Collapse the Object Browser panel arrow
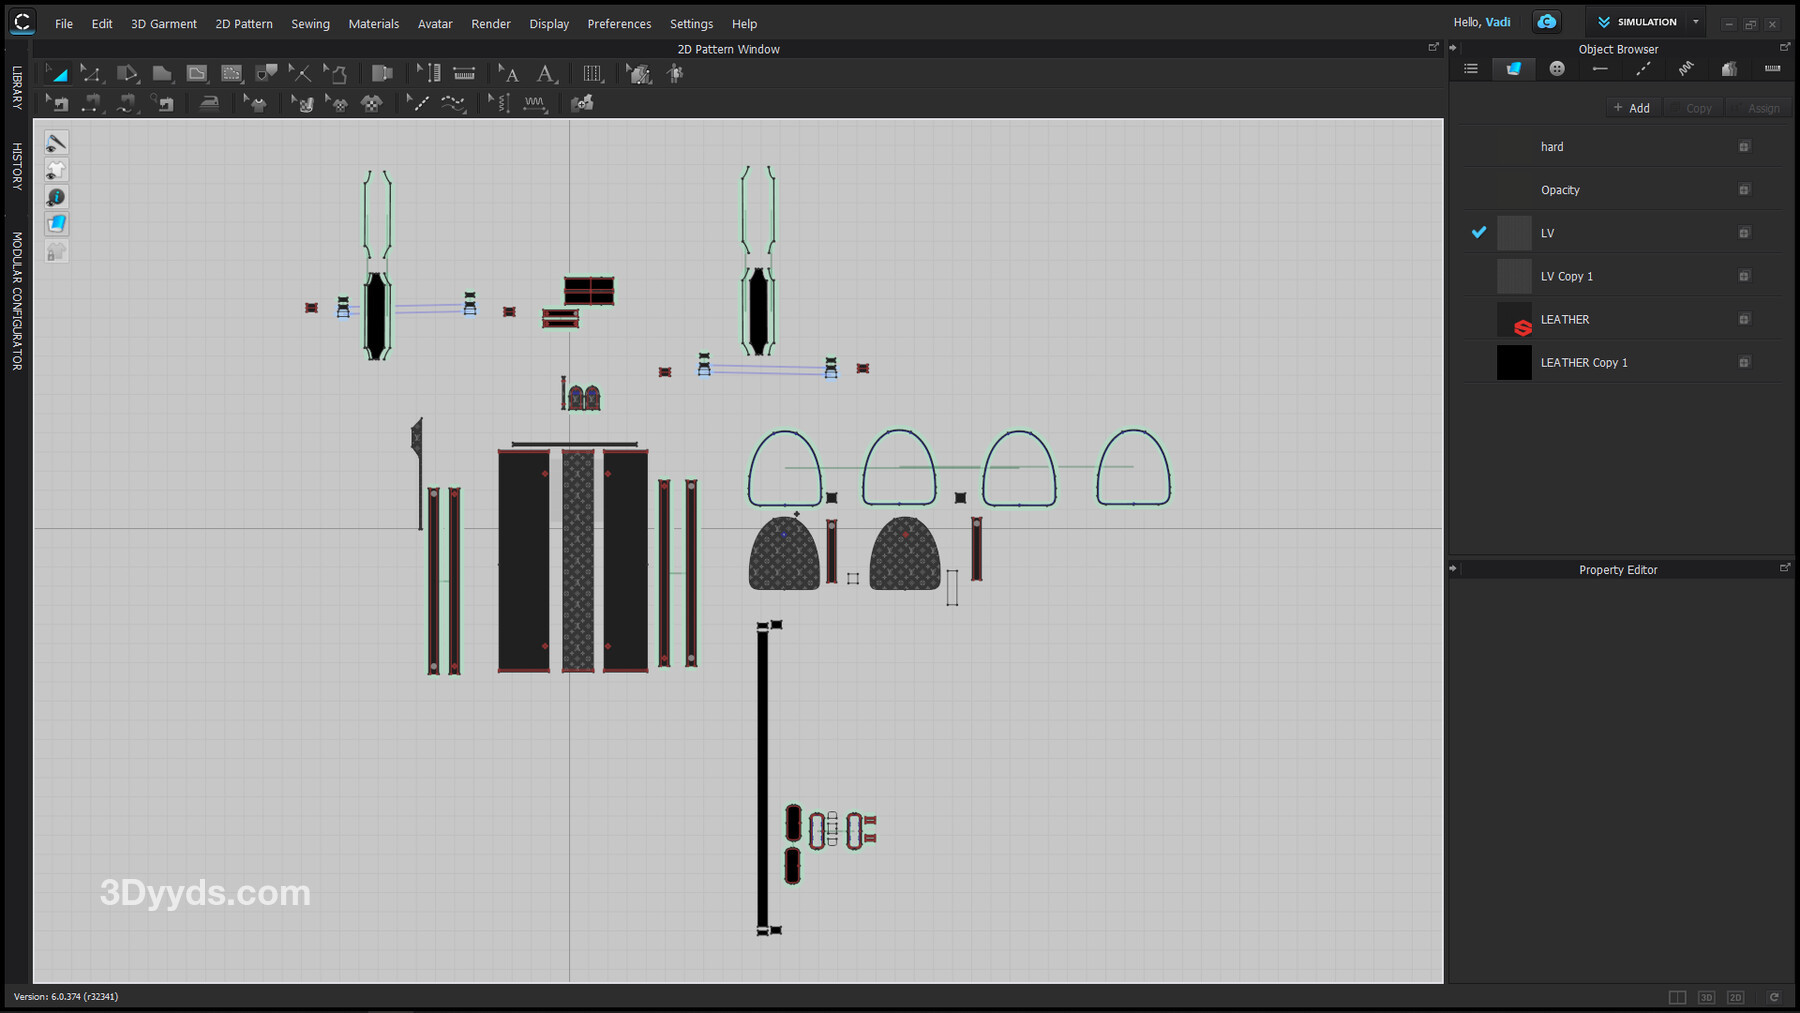1800x1013 pixels. point(1453,48)
